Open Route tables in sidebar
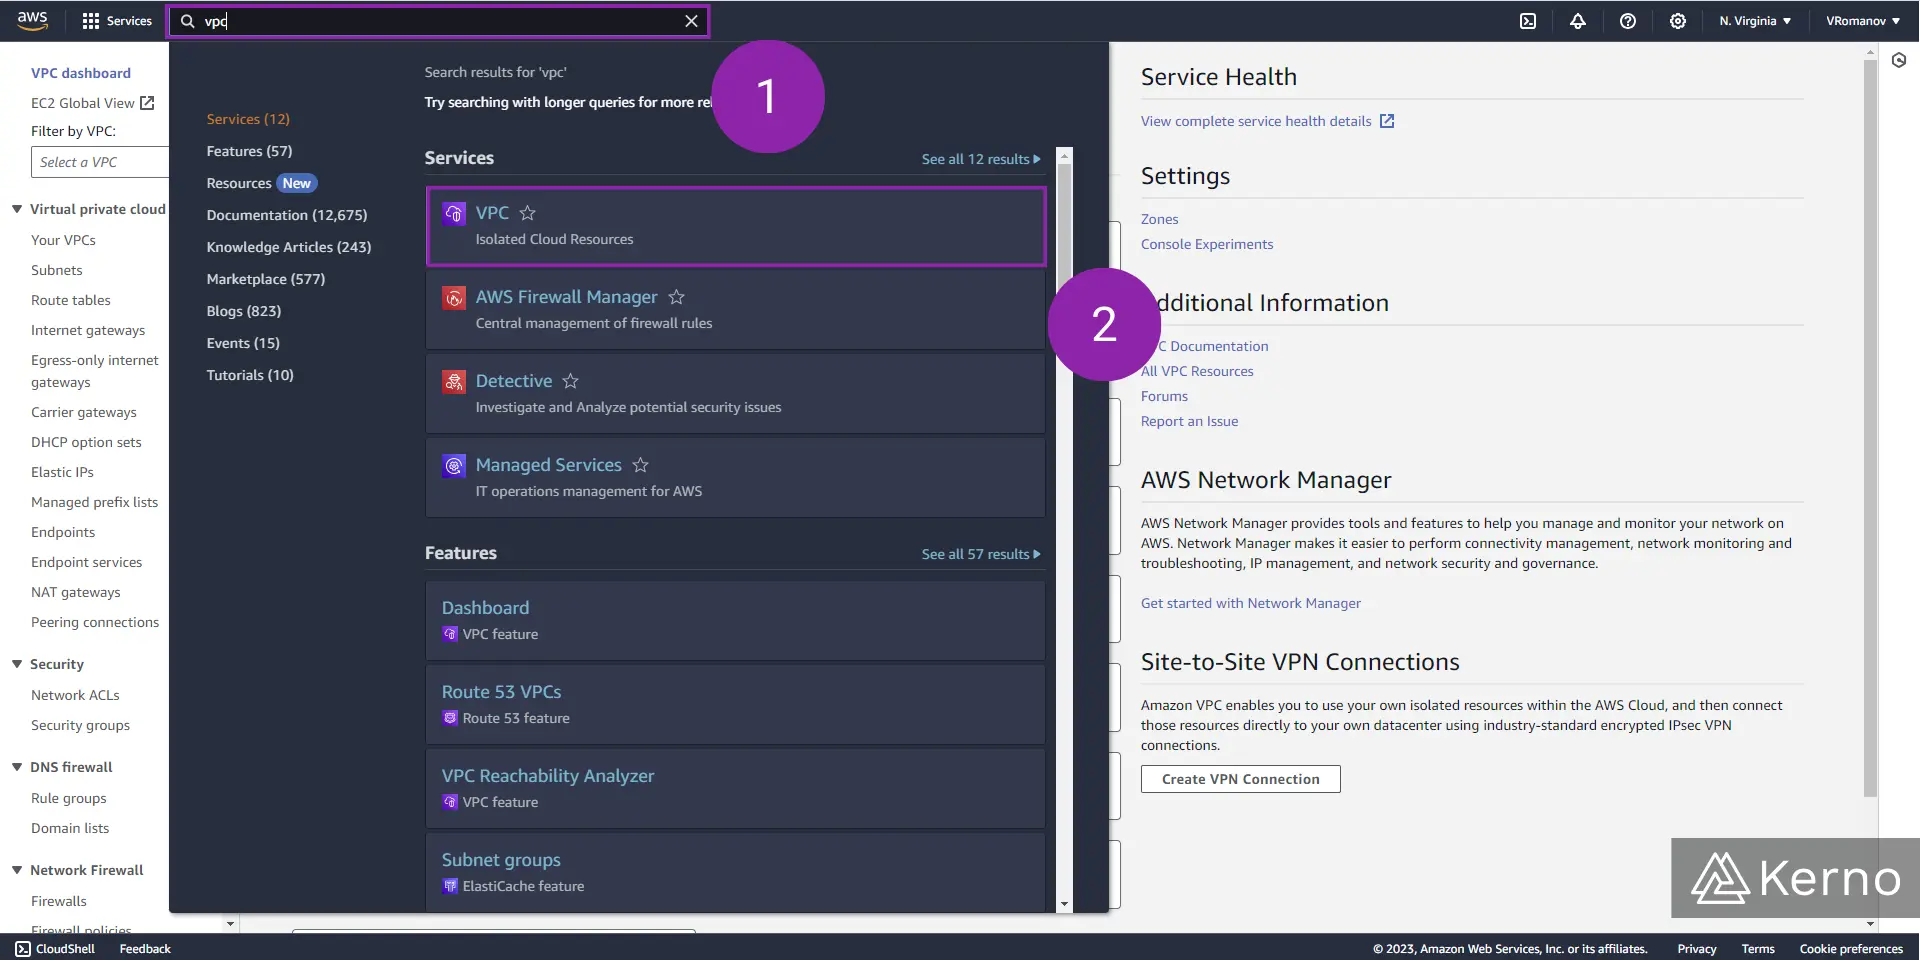The image size is (1920, 960). coord(71,300)
